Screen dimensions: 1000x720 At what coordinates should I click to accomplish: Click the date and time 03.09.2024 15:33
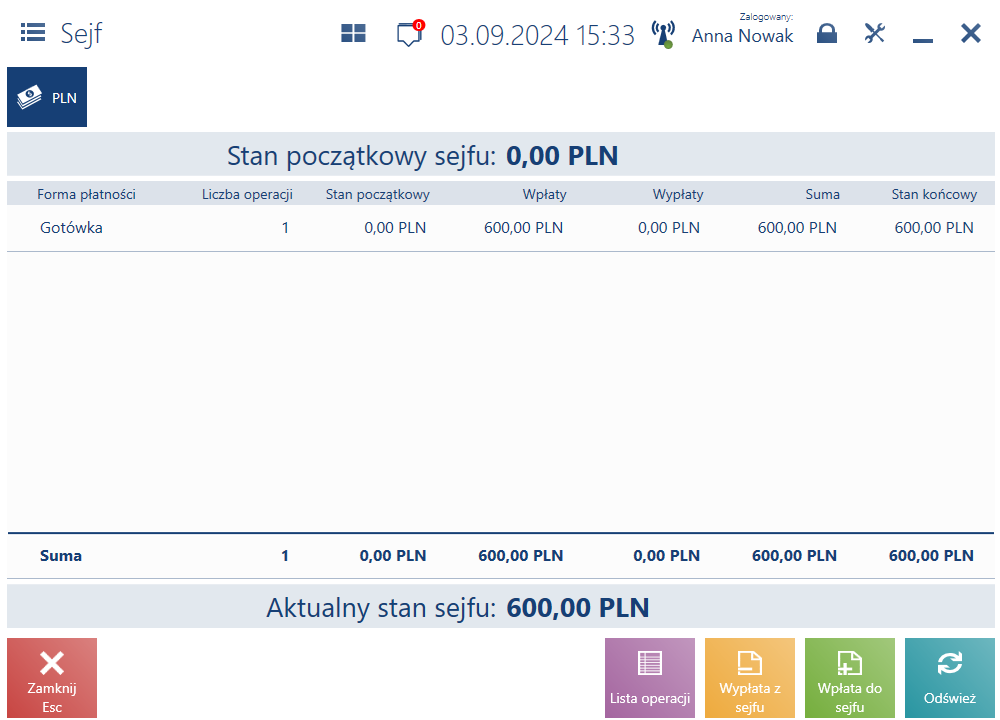[x=538, y=35]
